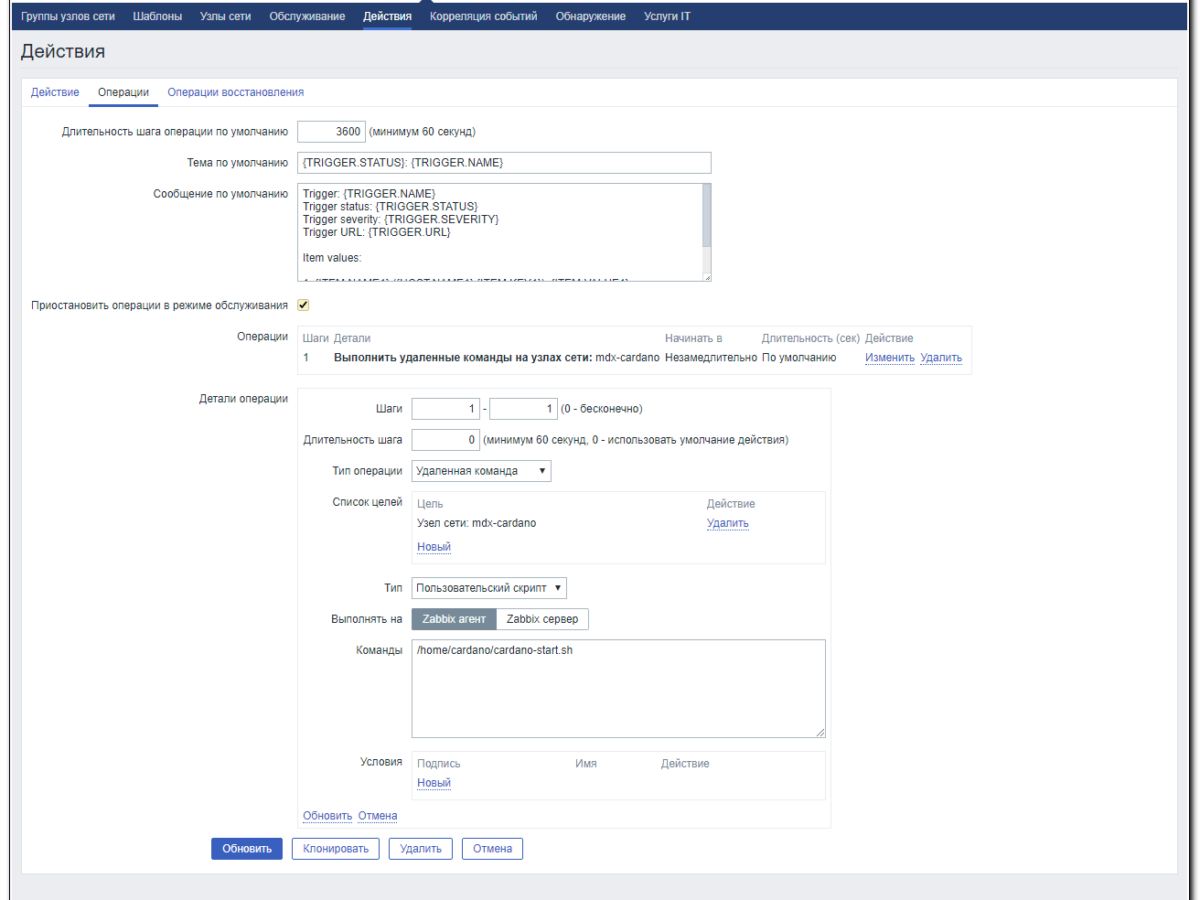The height and width of the screenshot is (900, 1200).
Task: Switch to Действие tab
Action: pos(55,92)
